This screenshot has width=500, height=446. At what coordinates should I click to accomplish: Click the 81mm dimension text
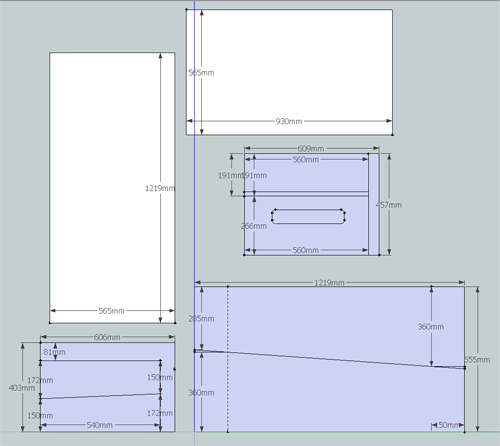pyautogui.click(x=54, y=352)
